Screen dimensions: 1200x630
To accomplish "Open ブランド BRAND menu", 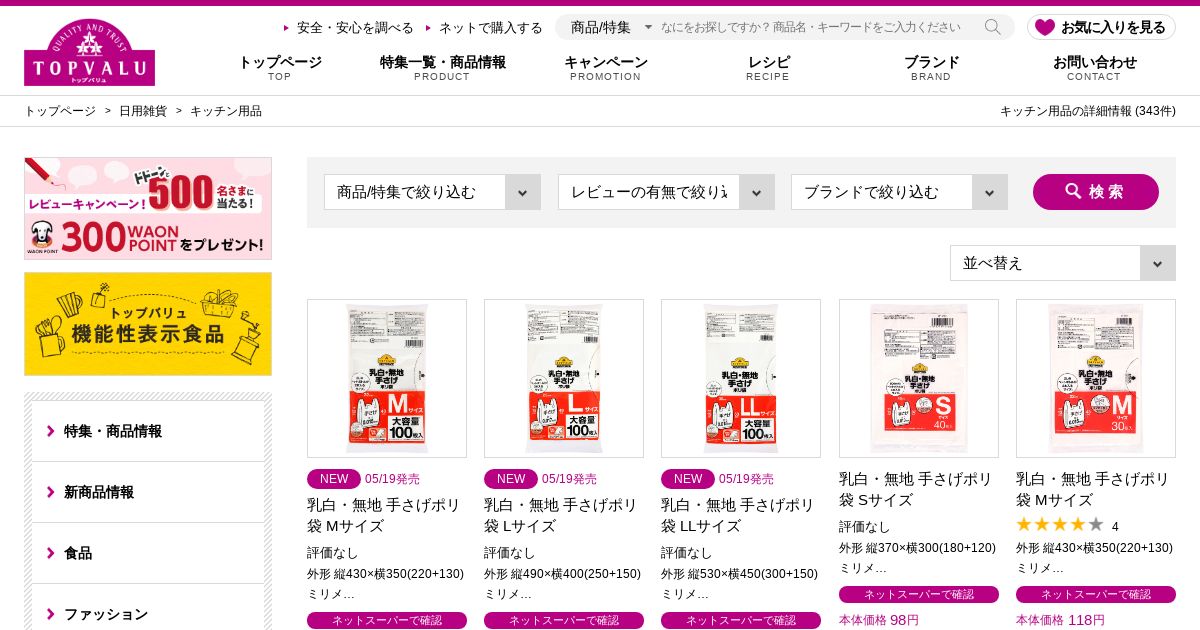I will click(x=931, y=68).
